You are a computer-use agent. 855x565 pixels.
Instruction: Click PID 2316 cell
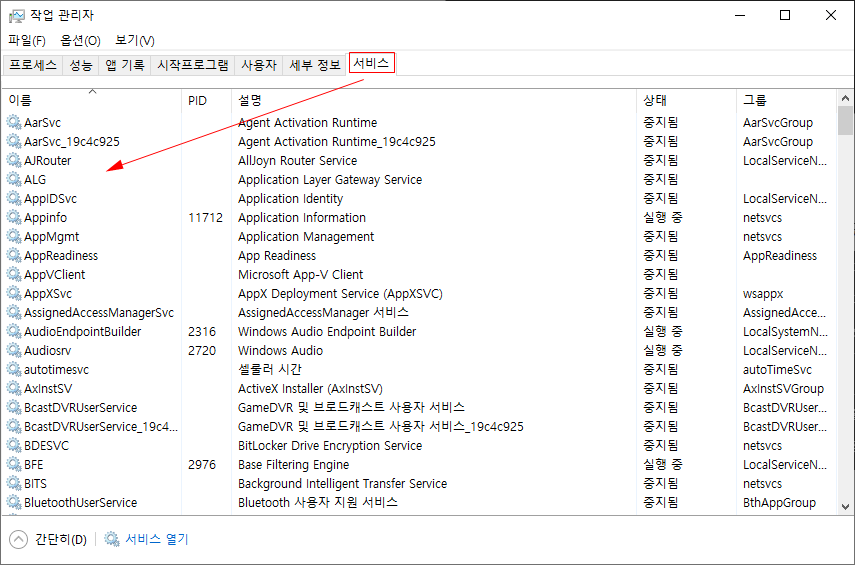click(x=202, y=331)
